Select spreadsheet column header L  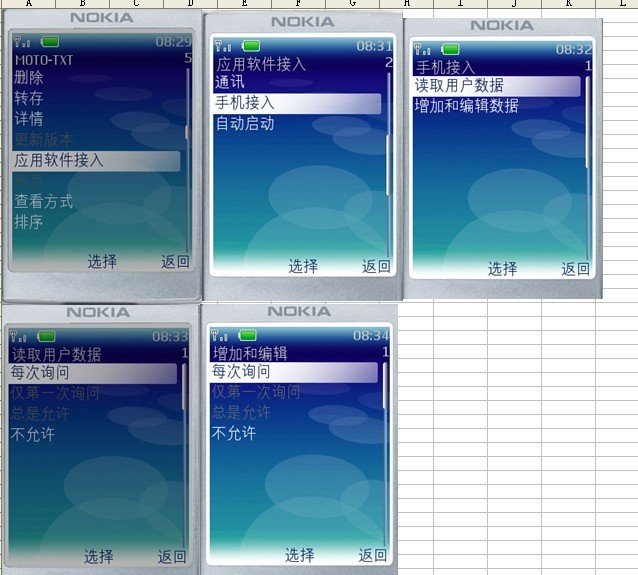[623, 4]
